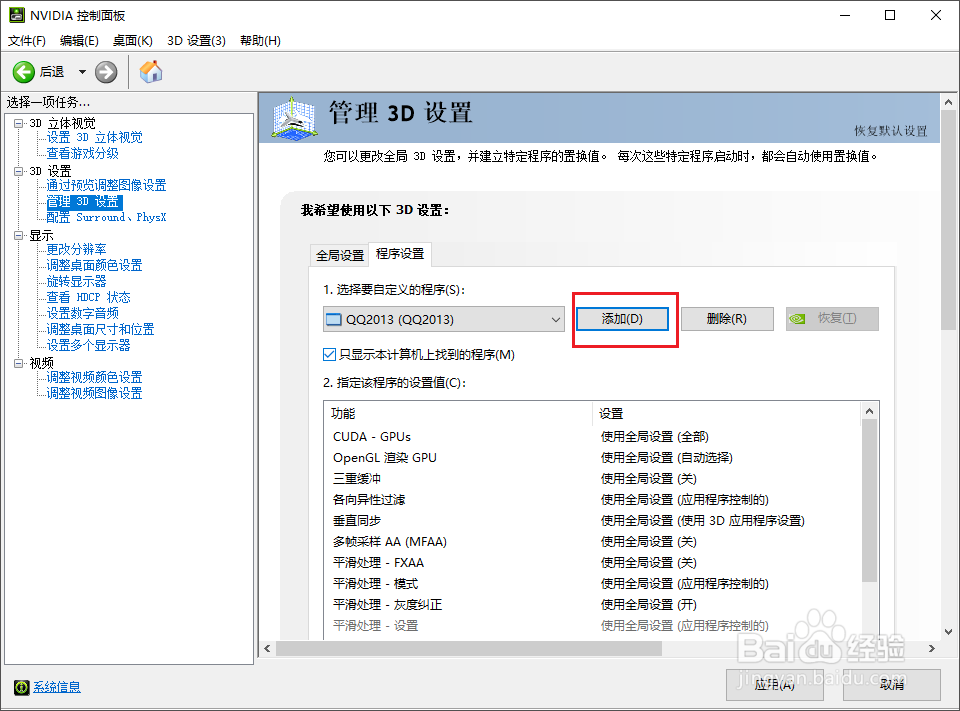Click the green restore icon on 恢复(I) button
960x711 pixels.
point(799,318)
